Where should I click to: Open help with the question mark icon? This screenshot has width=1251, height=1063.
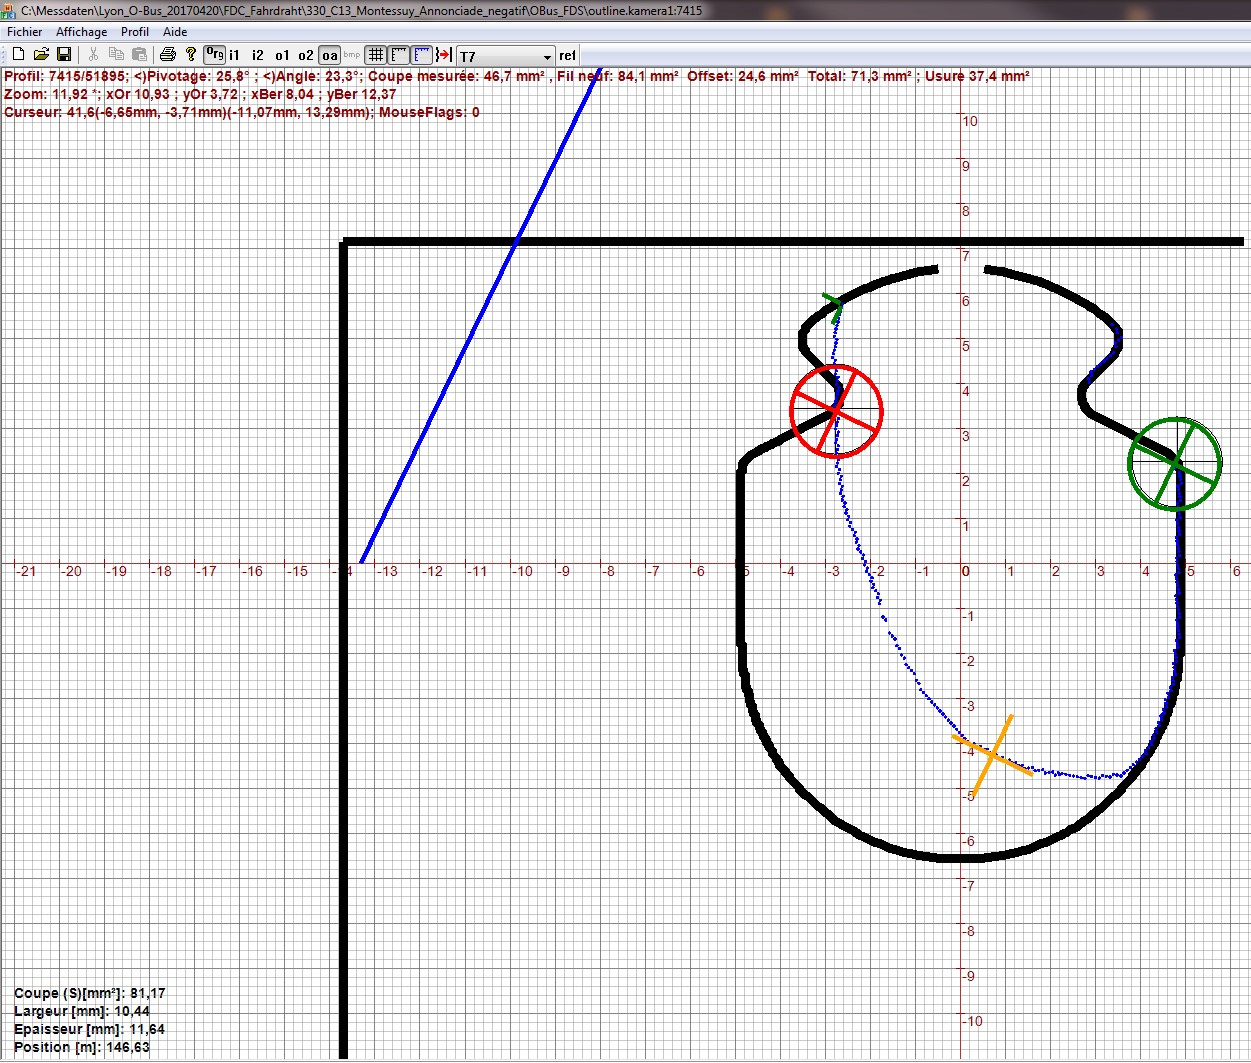191,55
